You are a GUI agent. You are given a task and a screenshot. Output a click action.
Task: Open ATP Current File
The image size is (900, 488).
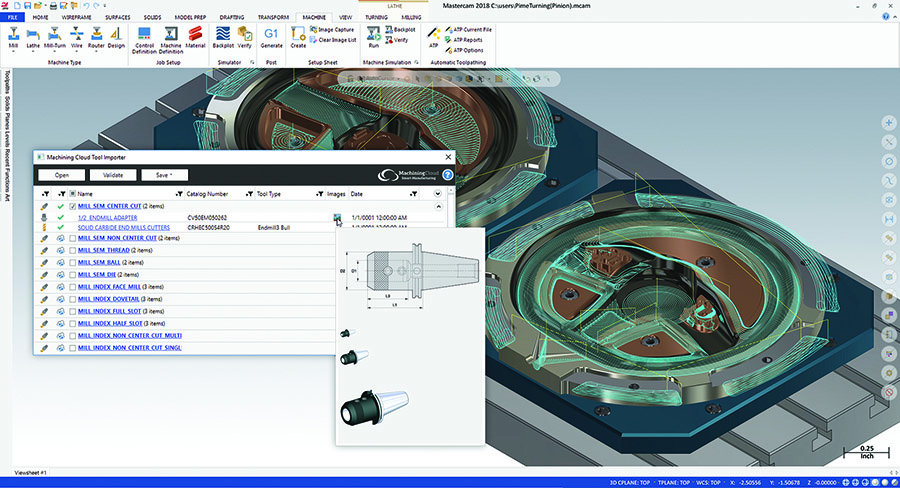point(468,30)
